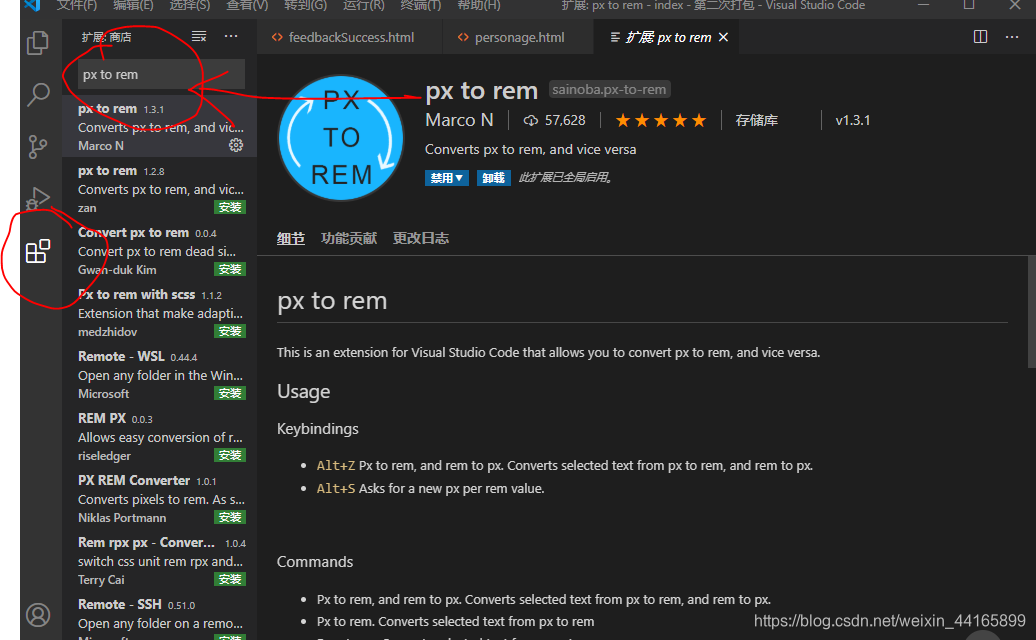Focus the extension search box with px to rem
This screenshot has height=640, width=1036.
(x=161, y=75)
